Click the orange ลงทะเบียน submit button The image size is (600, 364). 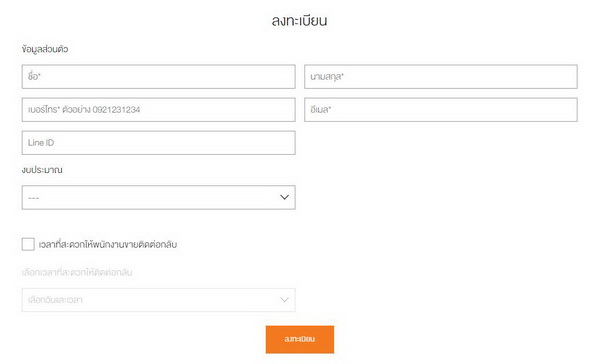pos(300,340)
